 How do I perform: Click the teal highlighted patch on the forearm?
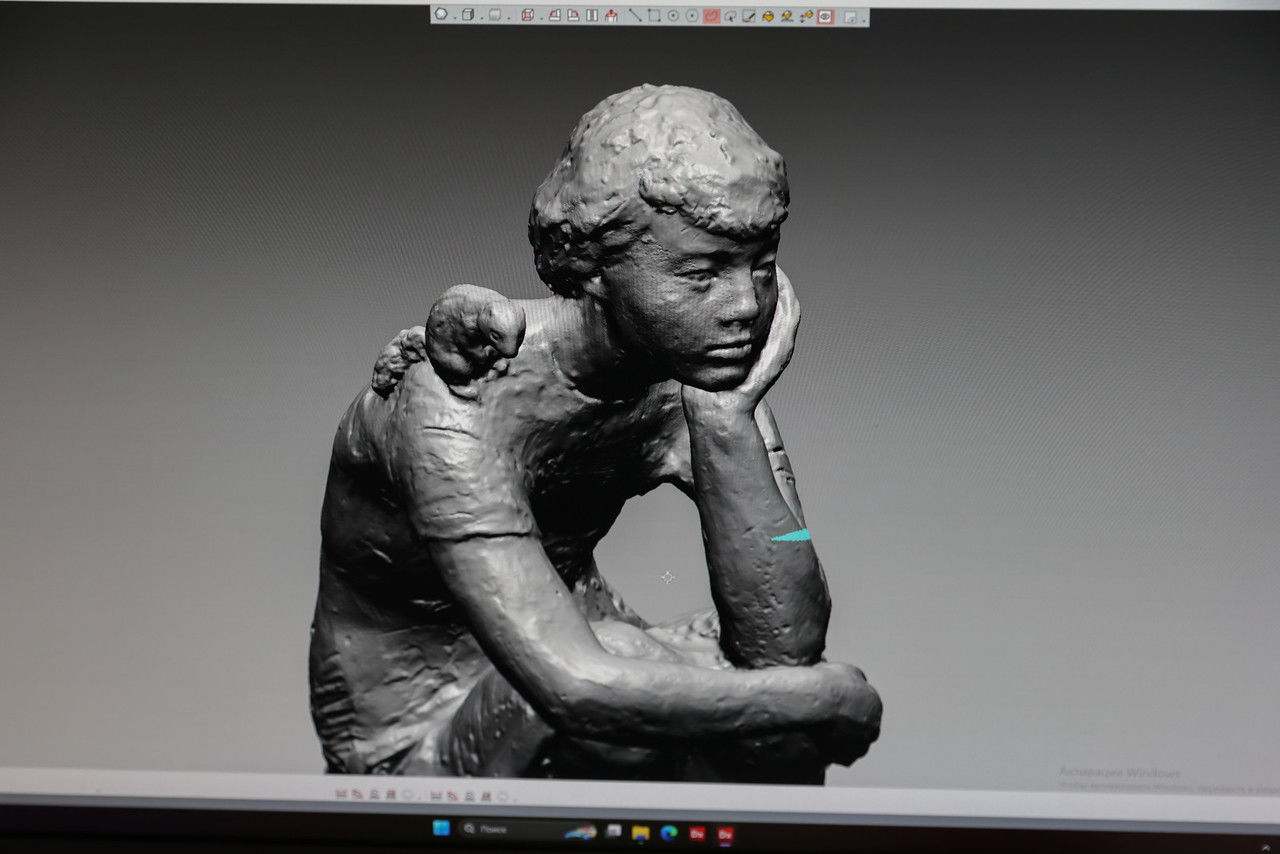pyautogui.click(x=792, y=536)
